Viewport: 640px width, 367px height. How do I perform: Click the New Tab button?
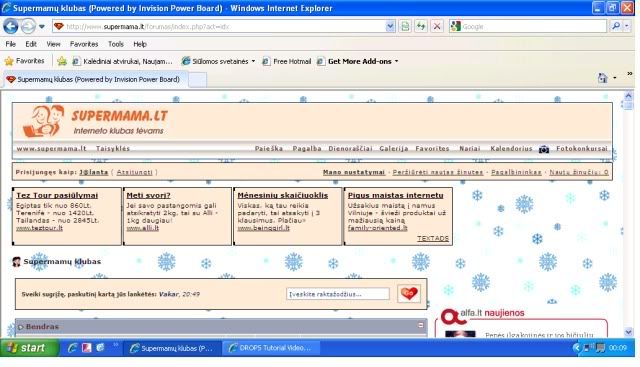click(198, 80)
